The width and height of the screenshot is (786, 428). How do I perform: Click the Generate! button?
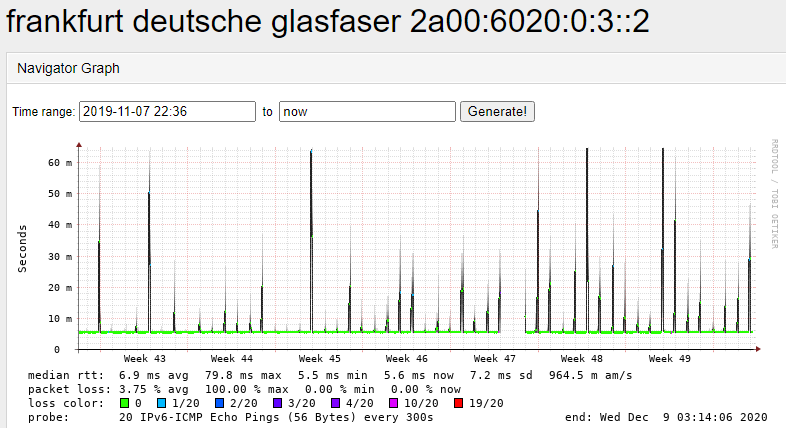point(497,111)
